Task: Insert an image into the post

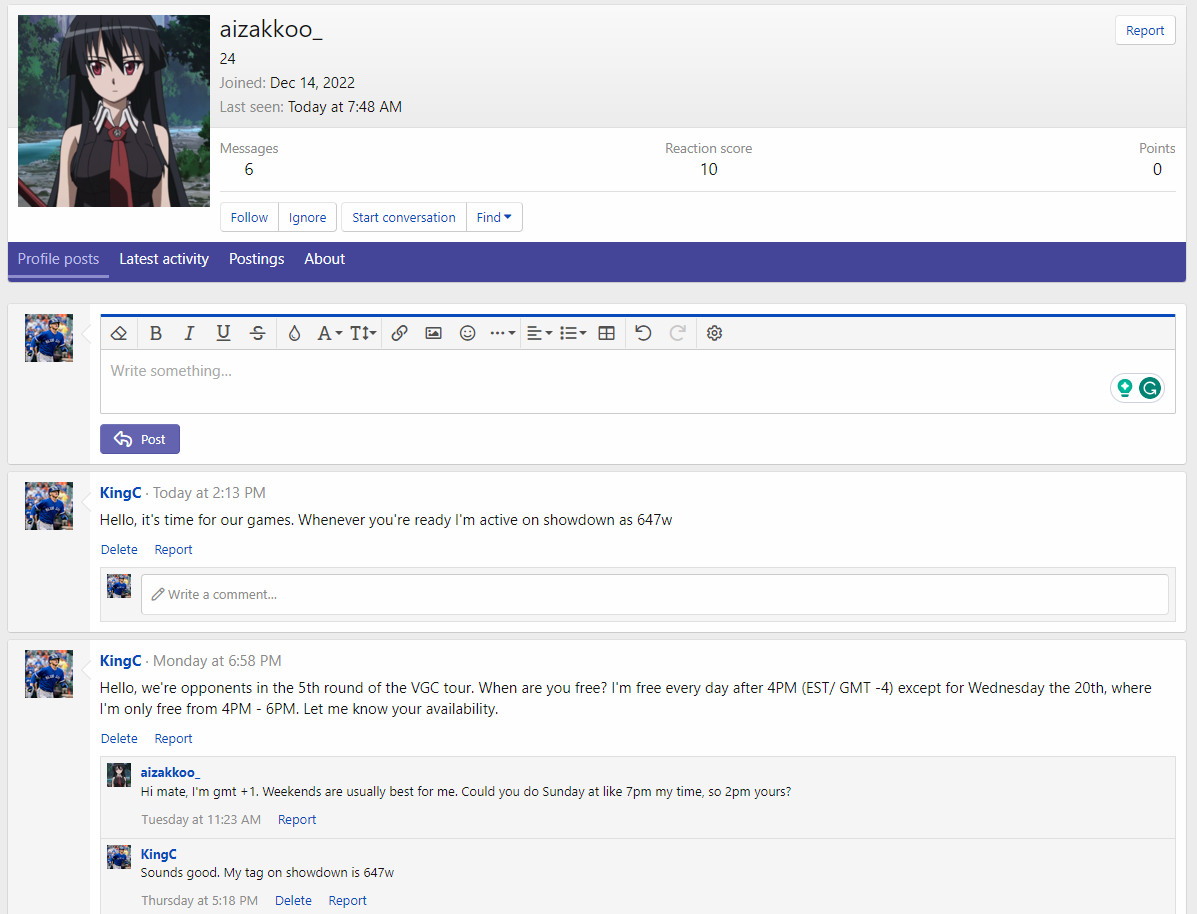Action: tap(433, 333)
